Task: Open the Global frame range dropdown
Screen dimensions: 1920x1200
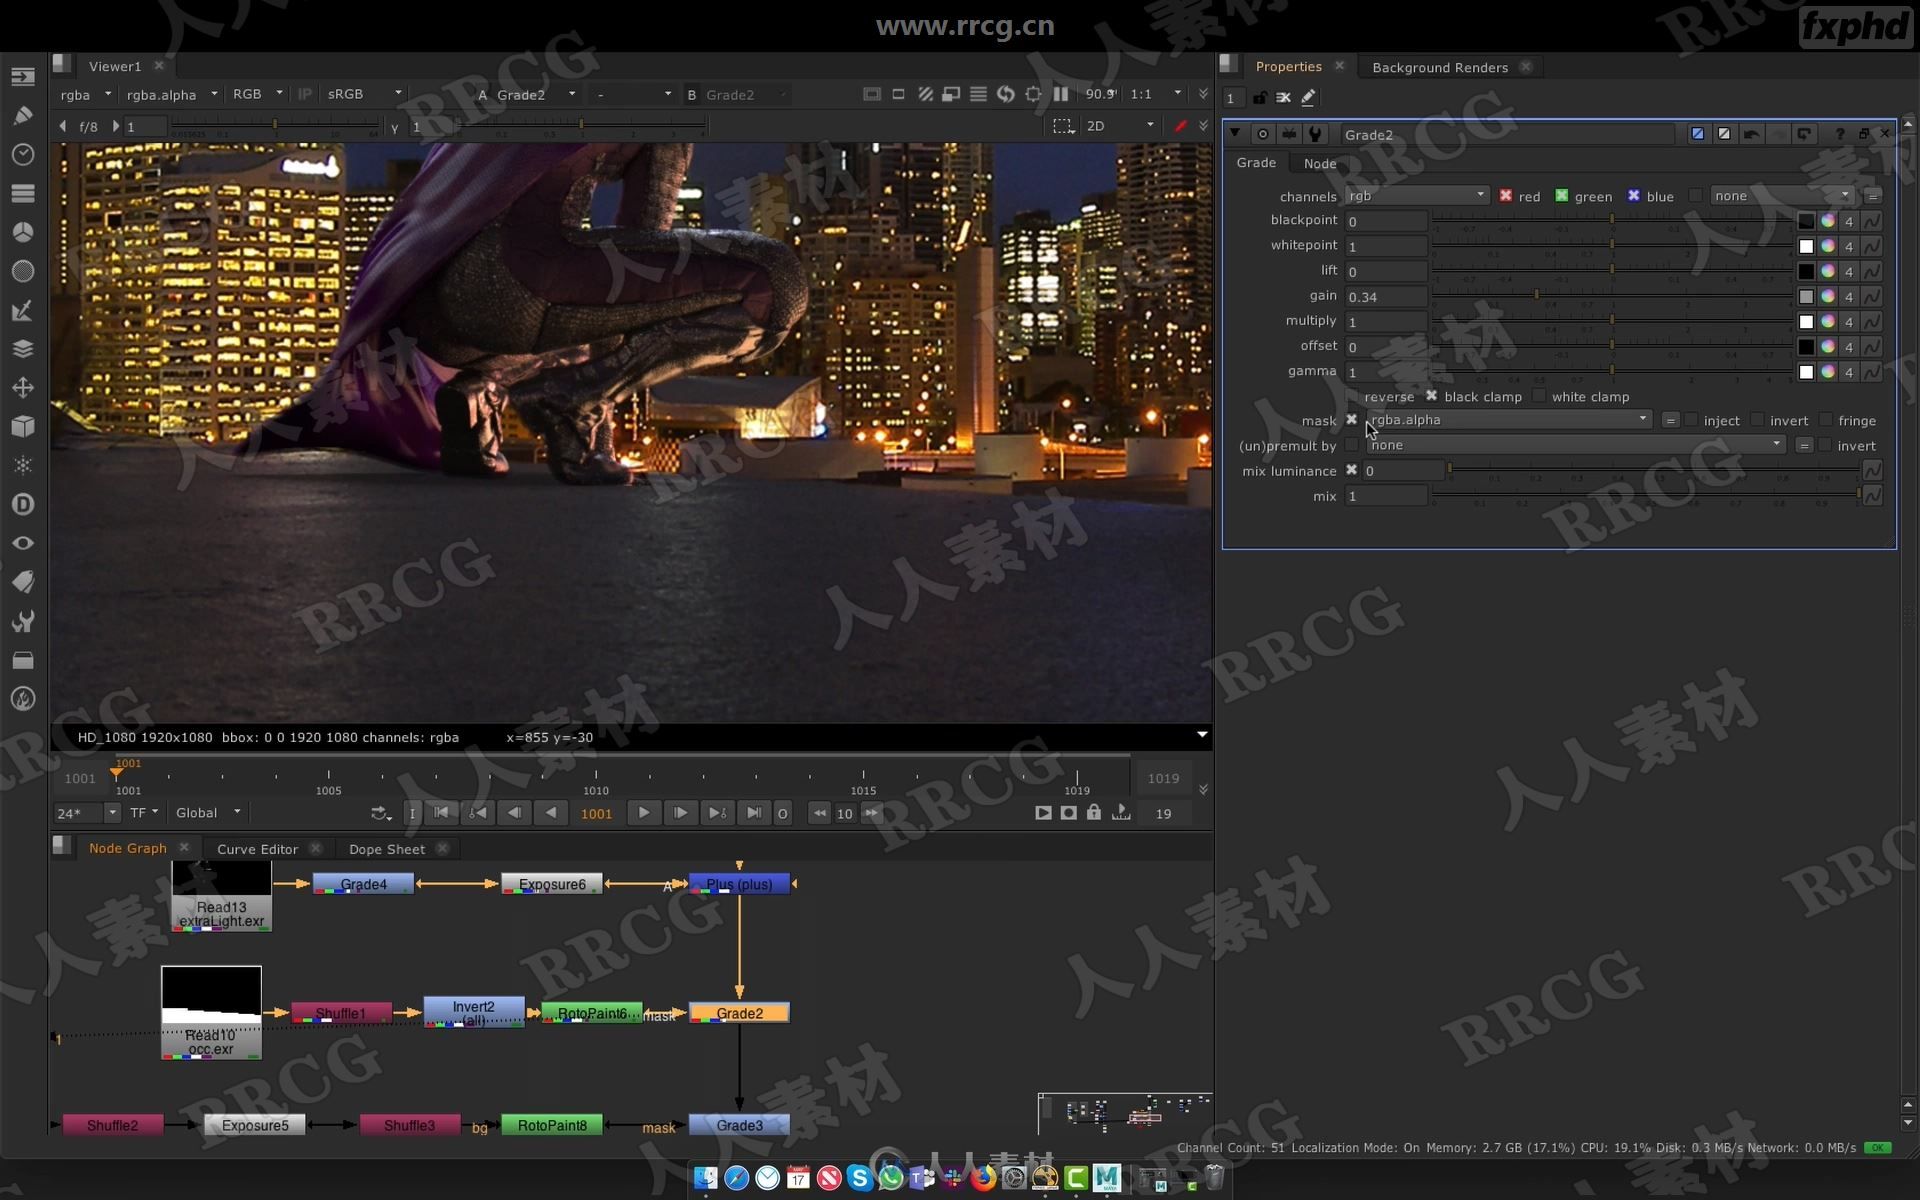Action: (208, 813)
